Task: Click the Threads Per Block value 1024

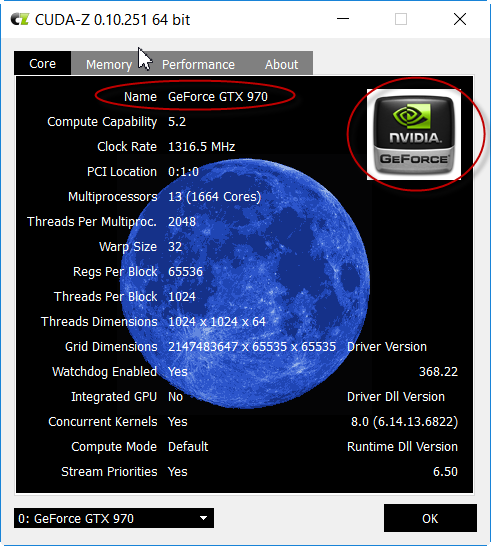Action: click(182, 297)
